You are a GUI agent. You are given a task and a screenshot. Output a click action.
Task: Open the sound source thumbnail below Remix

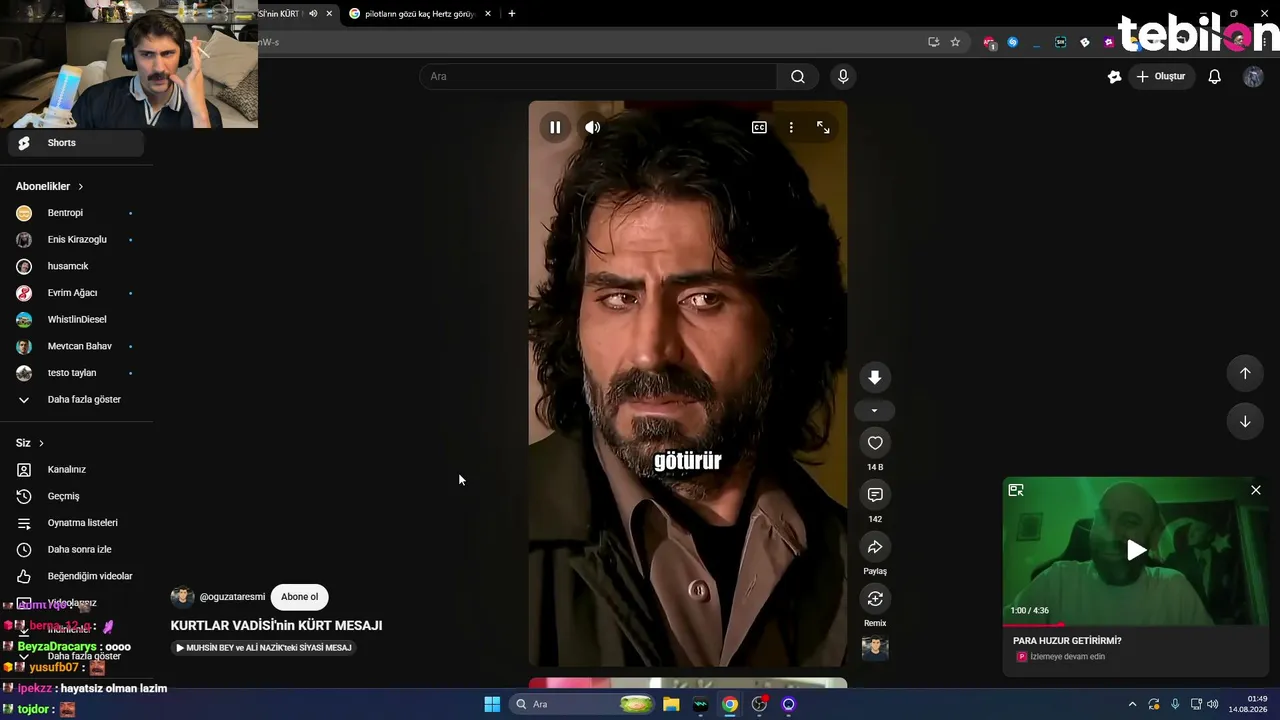(x=875, y=648)
